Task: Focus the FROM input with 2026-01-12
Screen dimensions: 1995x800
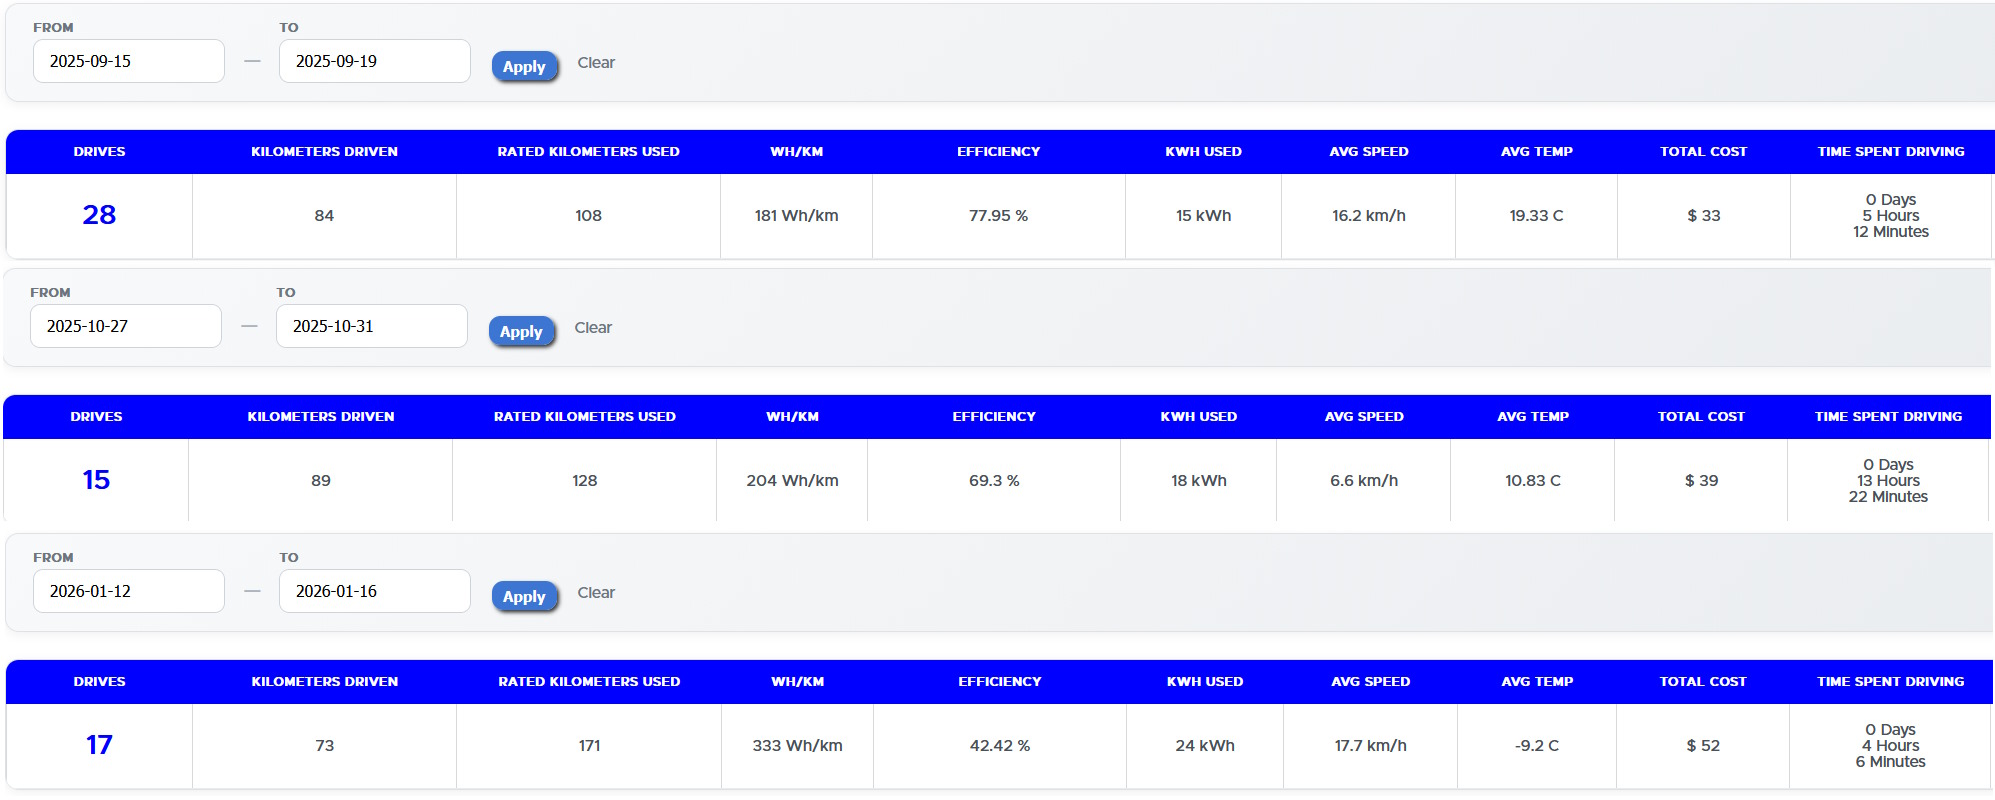Action: pos(128,591)
